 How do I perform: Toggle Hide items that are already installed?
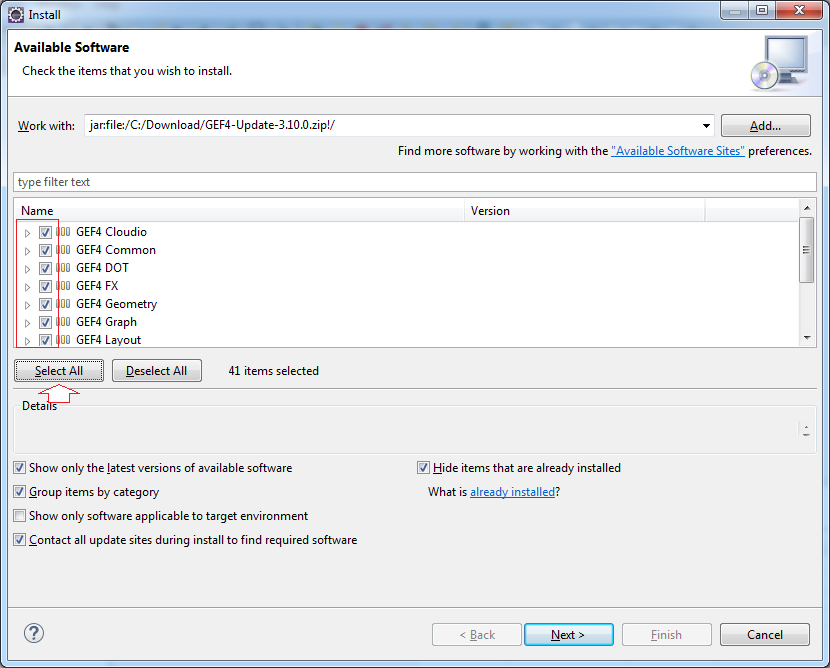pyautogui.click(x=423, y=468)
